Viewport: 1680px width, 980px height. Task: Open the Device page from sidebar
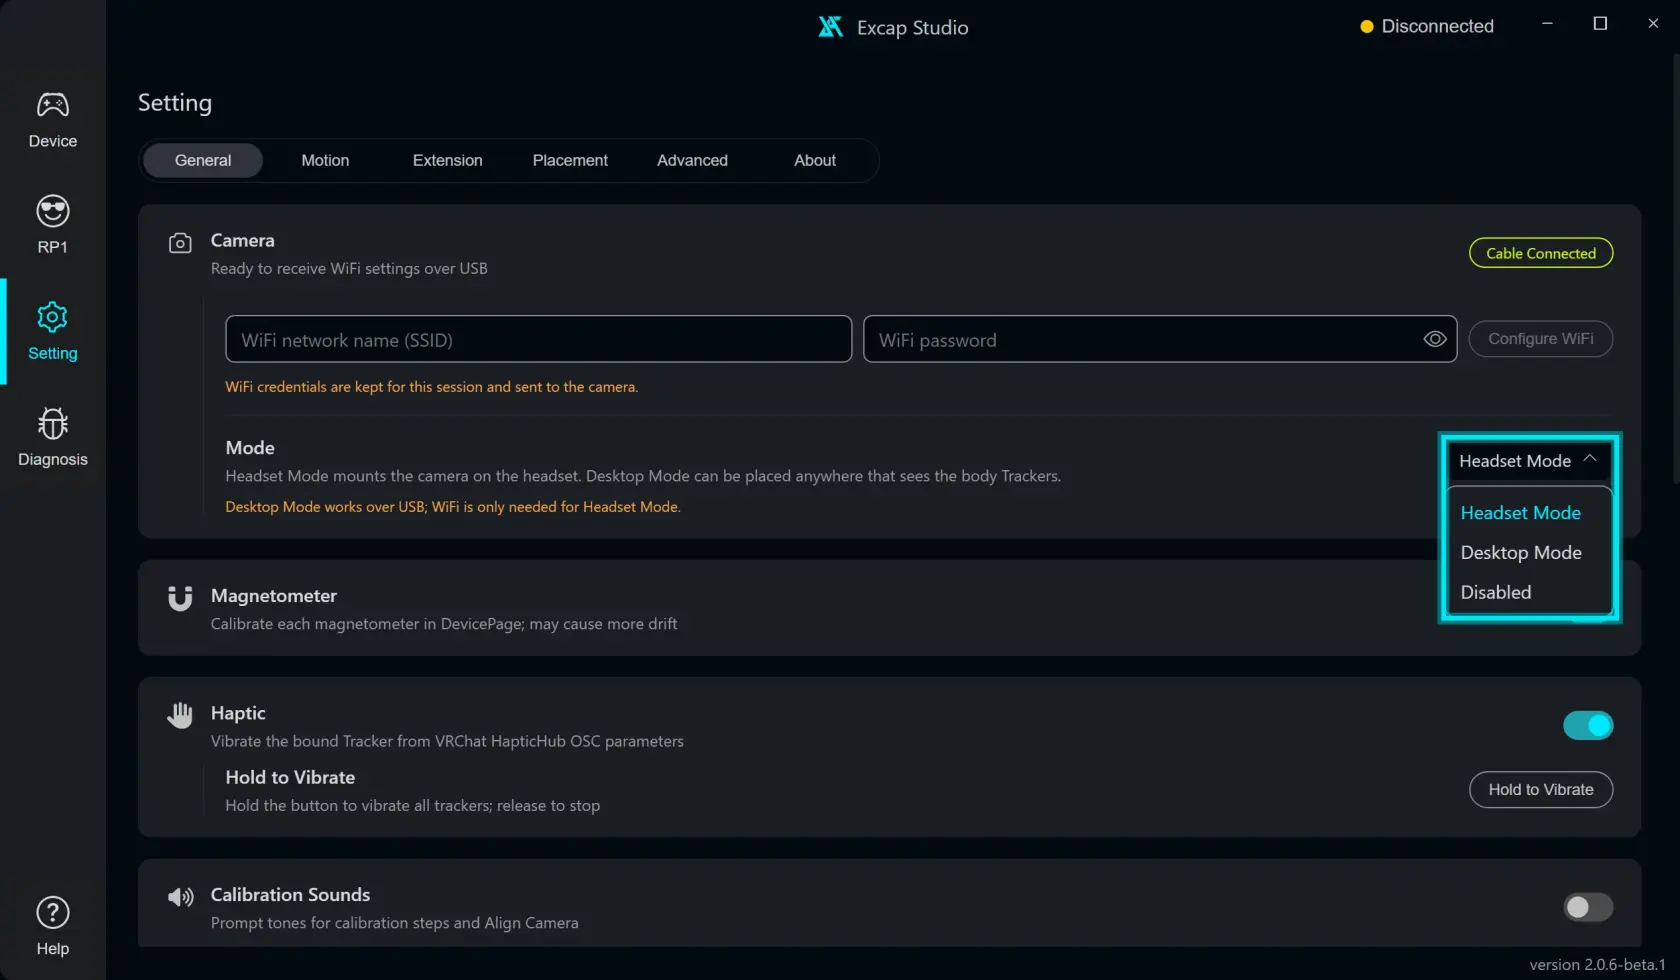point(52,120)
